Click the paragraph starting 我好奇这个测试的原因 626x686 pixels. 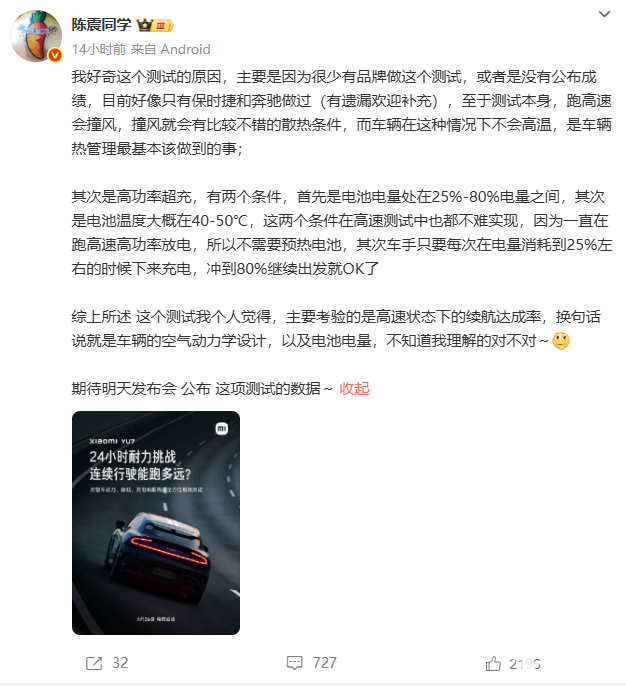pyautogui.click(x=341, y=112)
